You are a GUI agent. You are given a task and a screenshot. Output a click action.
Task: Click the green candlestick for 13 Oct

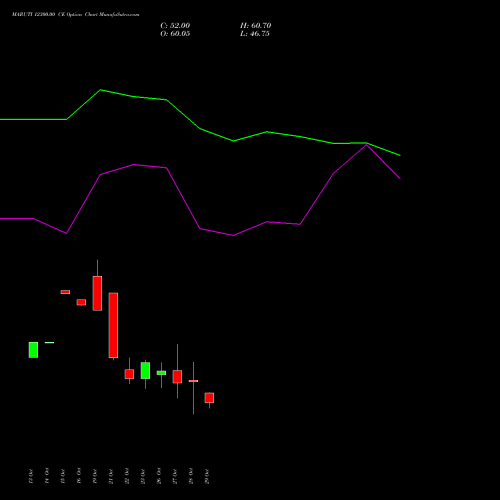tap(33, 350)
